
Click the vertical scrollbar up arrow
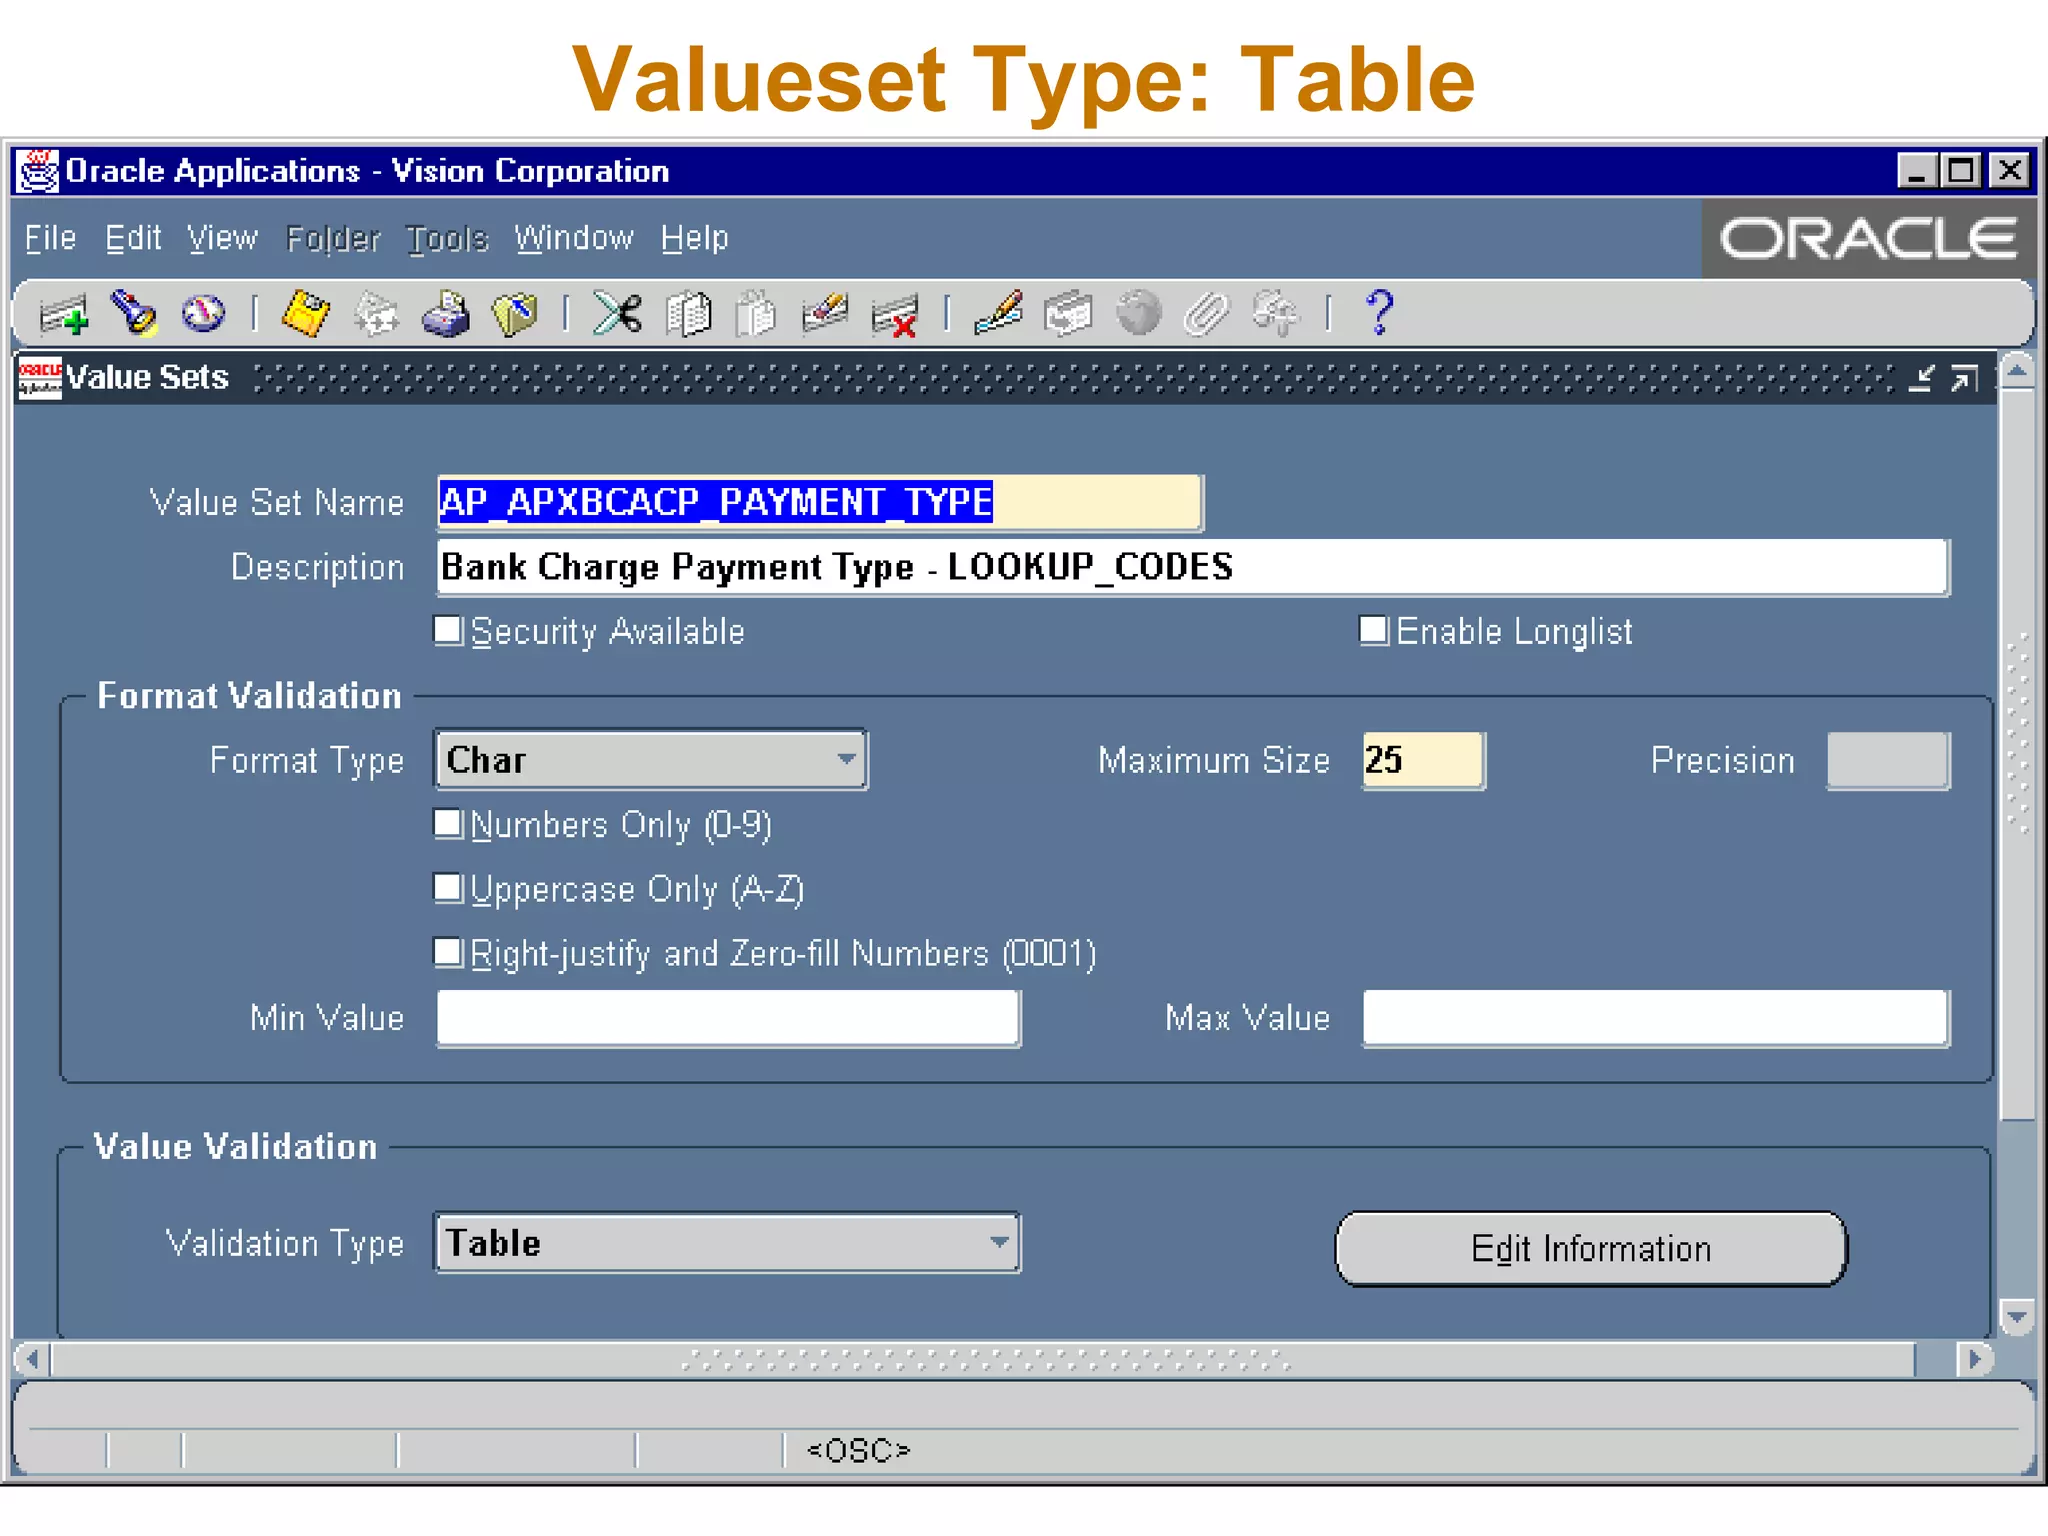tap(2017, 371)
